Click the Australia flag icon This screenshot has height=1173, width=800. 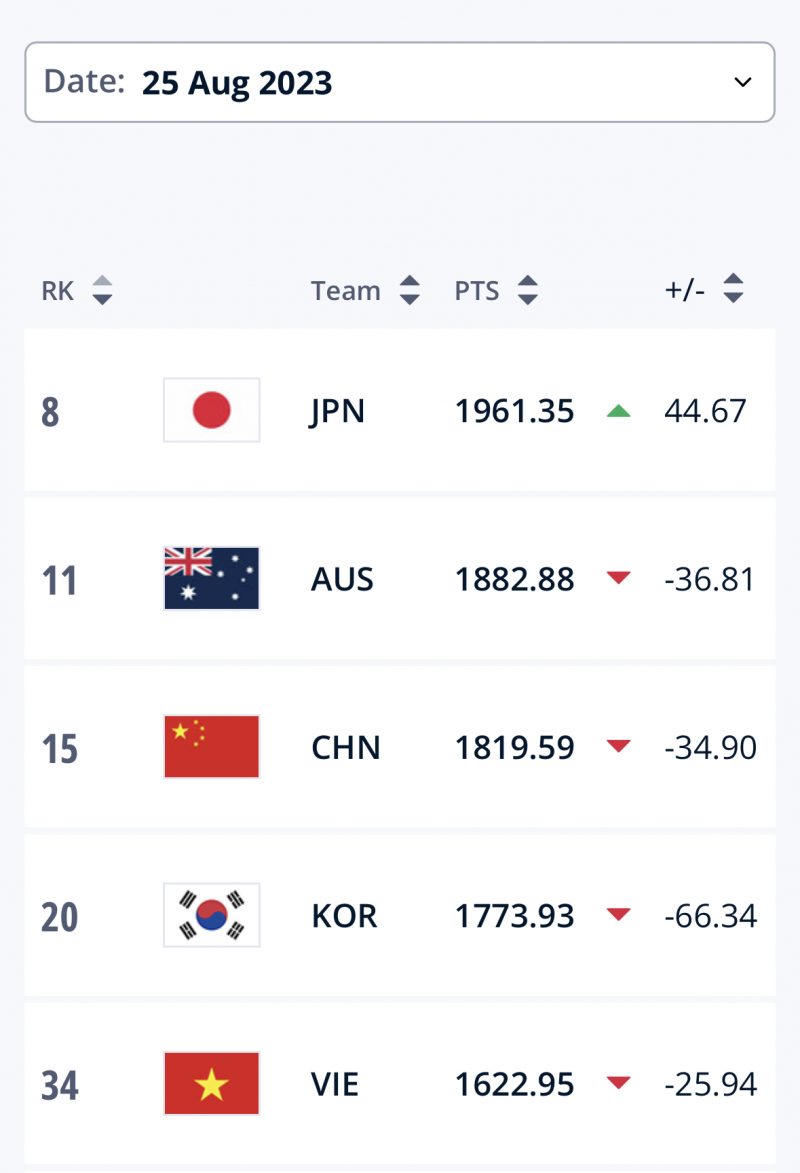[211, 578]
